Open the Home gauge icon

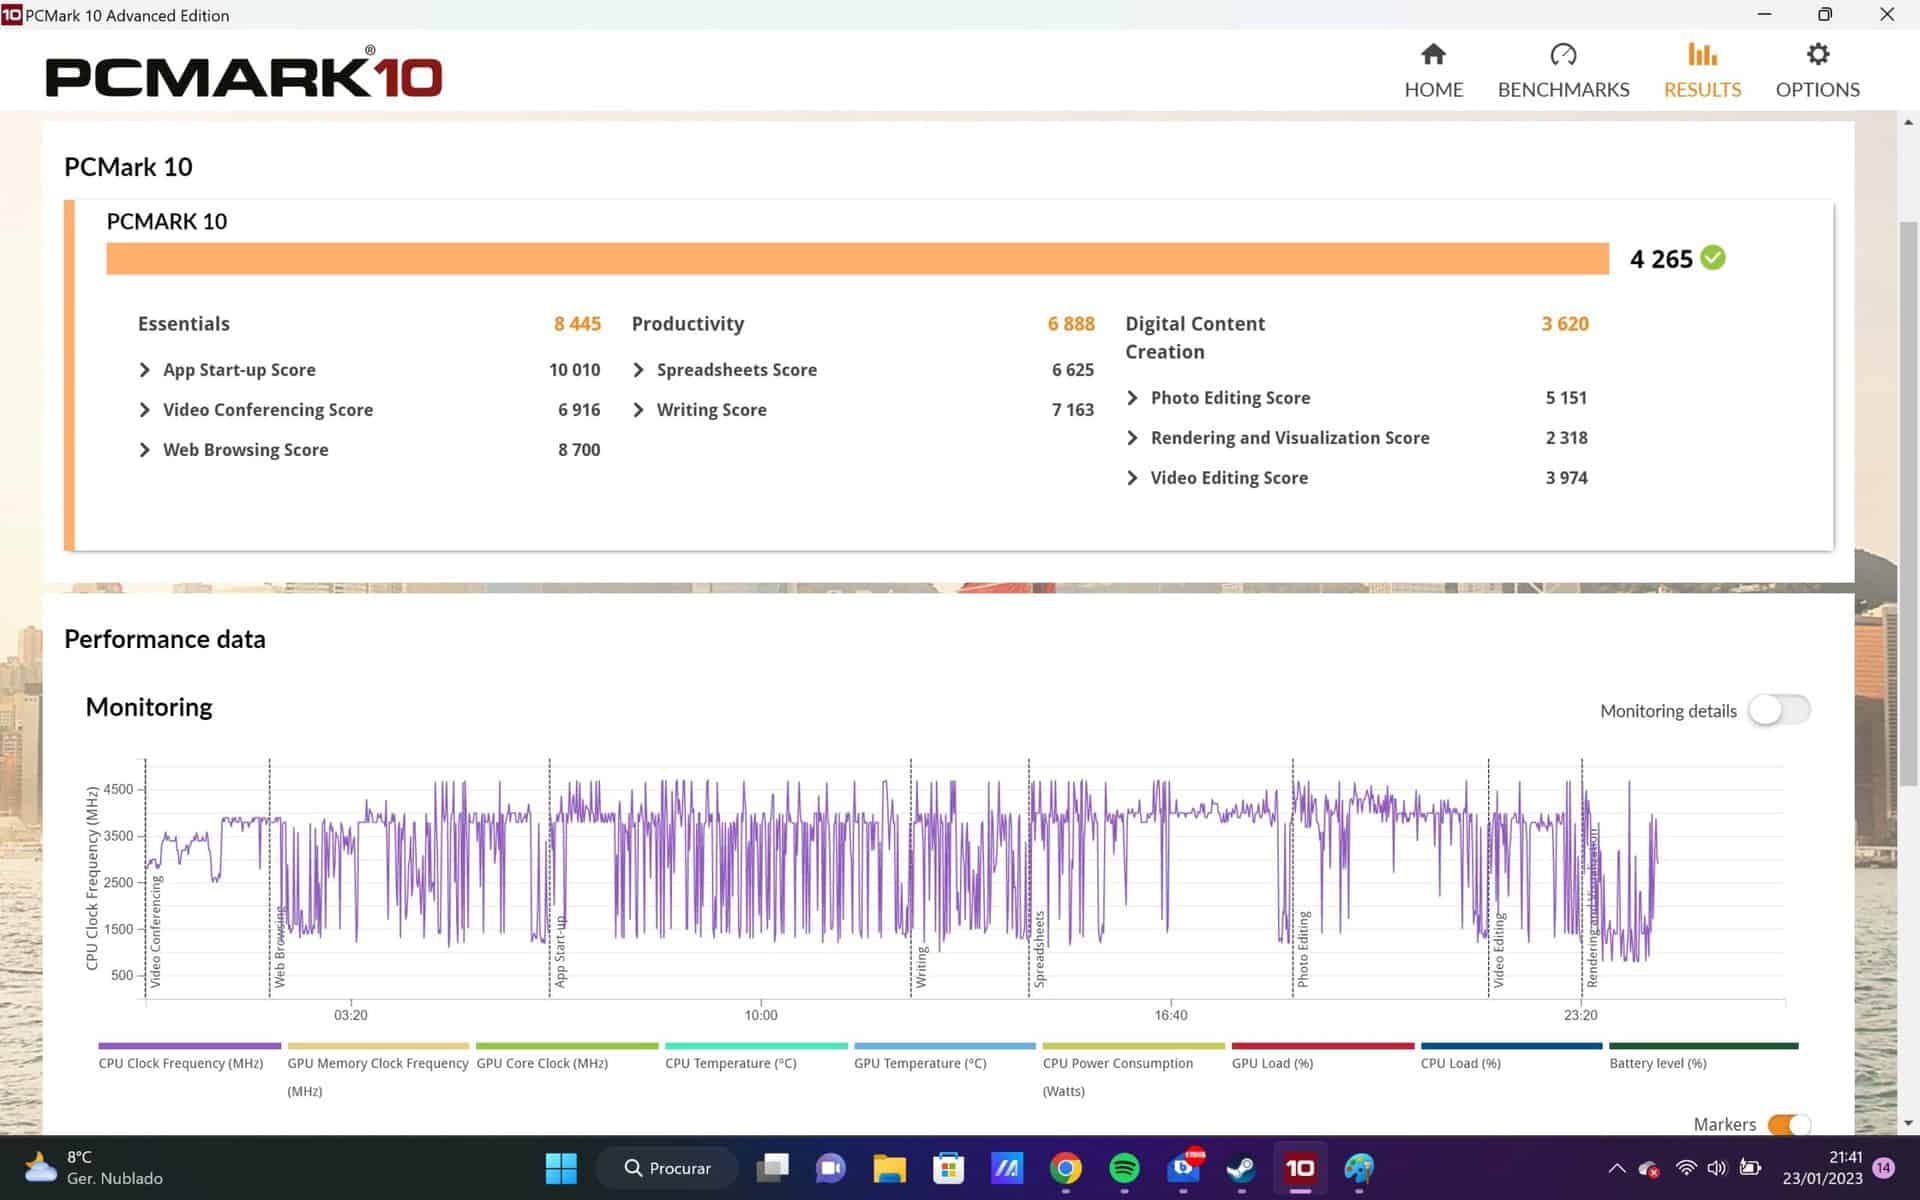1433,54
